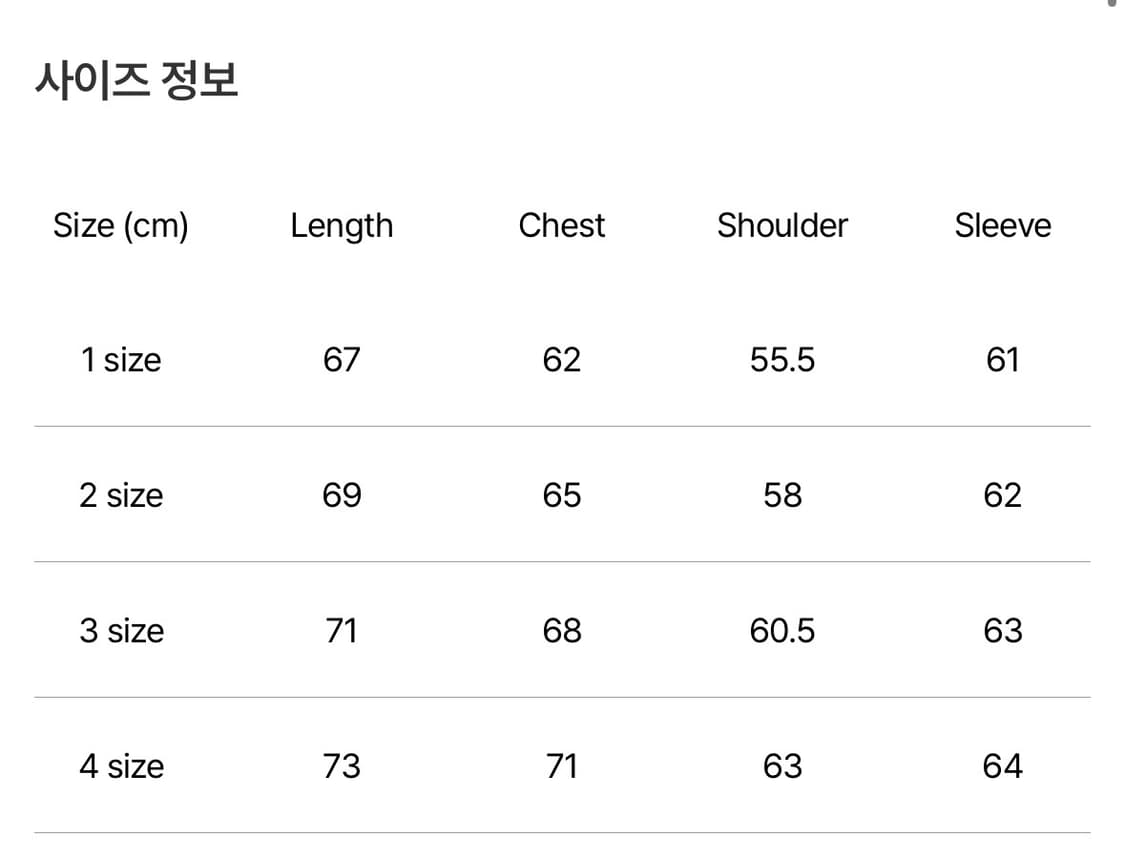Select the Length column header
Screen dimensions: 1125x862
[341, 226]
